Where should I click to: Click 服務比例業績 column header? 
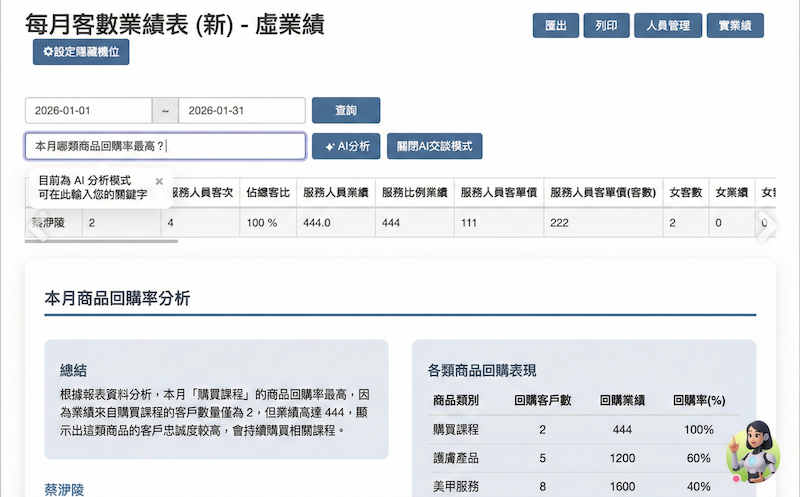point(414,192)
